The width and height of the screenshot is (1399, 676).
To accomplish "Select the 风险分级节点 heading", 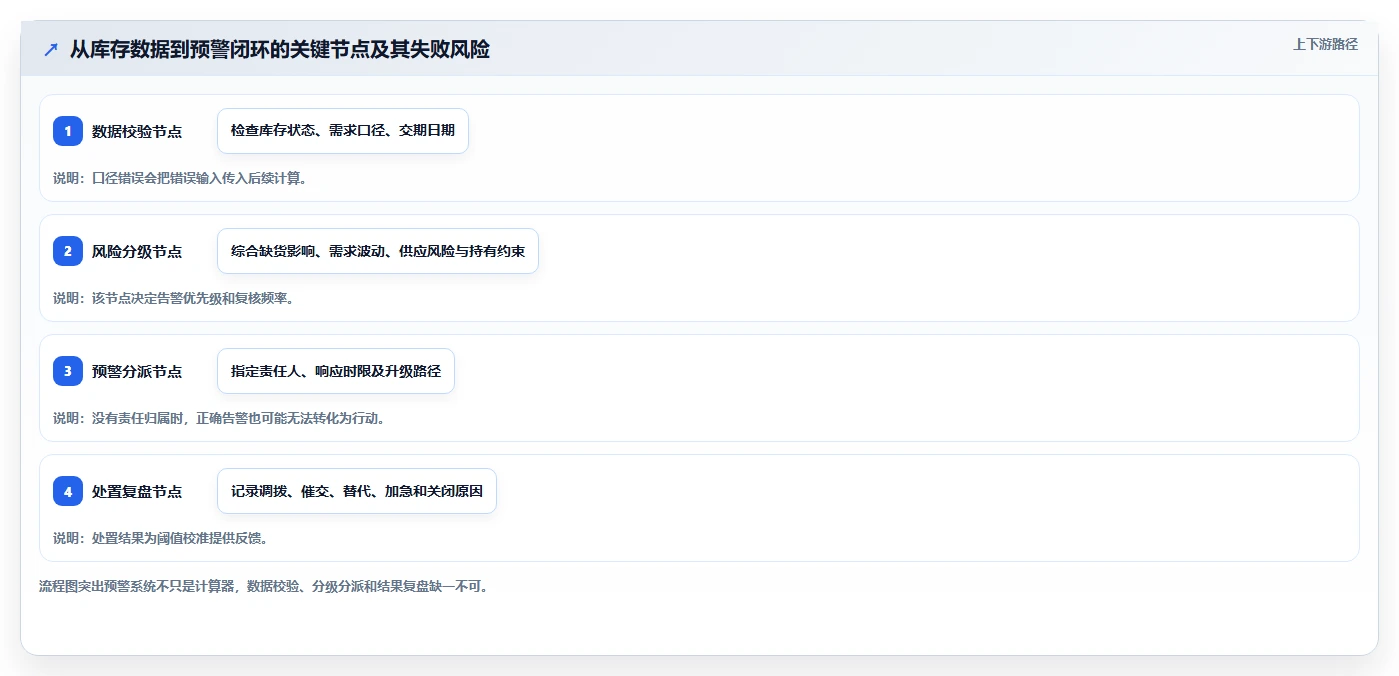I will point(137,251).
